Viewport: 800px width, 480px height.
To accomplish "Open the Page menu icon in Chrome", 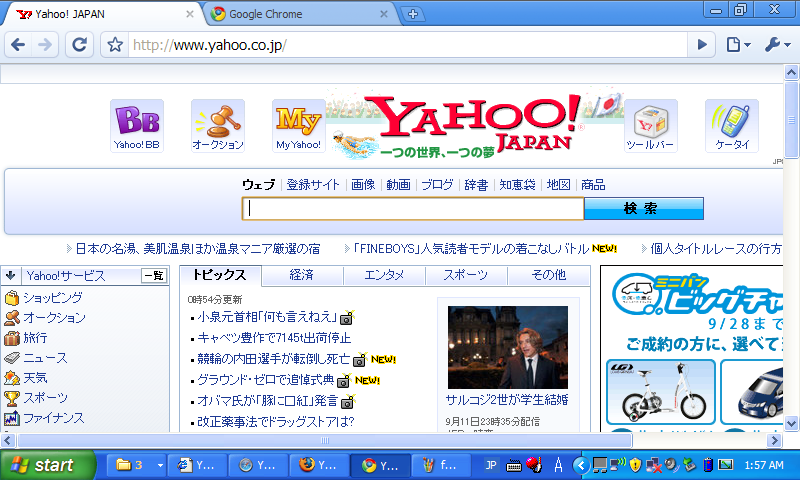I will pos(738,45).
